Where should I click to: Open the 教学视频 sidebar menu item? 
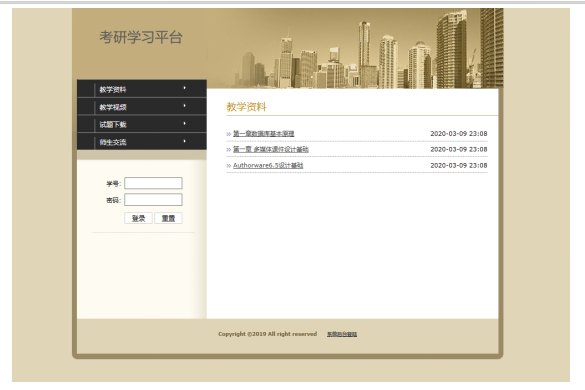click(x=113, y=107)
